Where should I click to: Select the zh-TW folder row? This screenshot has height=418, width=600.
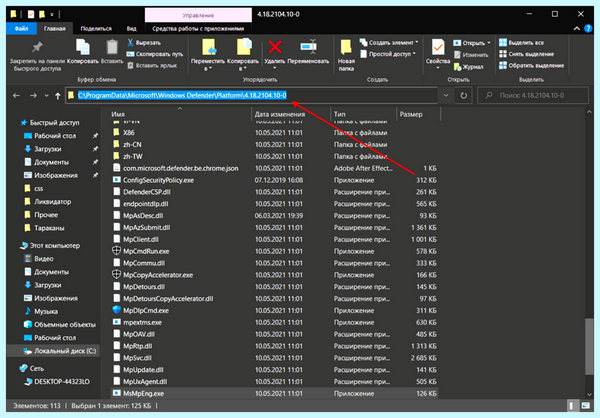click(275, 157)
